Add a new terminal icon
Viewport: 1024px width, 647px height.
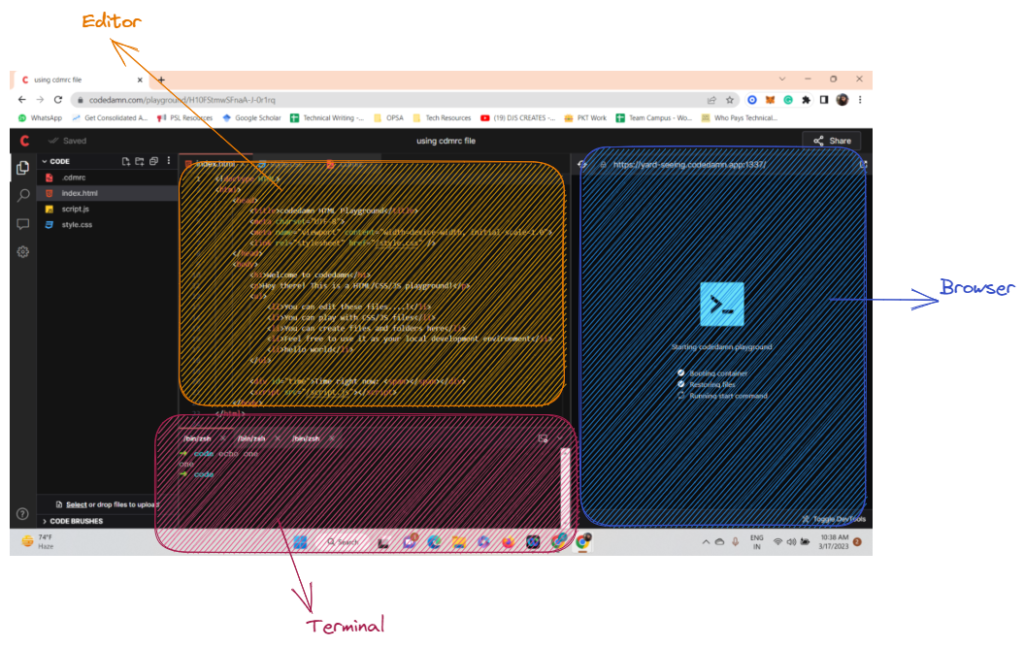543,439
